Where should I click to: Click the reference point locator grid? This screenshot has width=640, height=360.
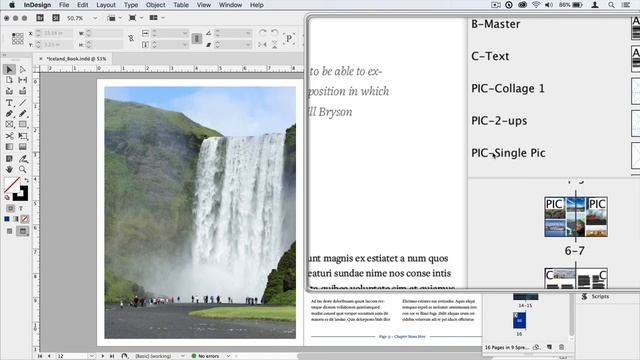(x=18, y=39)
